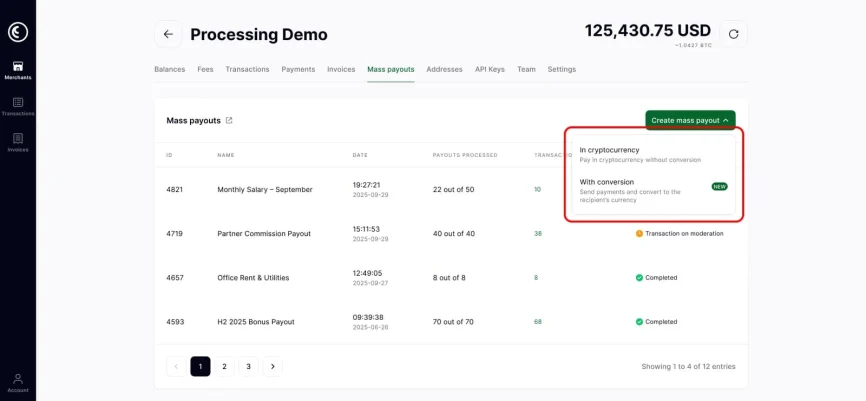Image resolution: width=866 pixels, height=401 pixels.
Task: Click transaction count 38 for Partner Commission Payout
Action: [537, 233]
